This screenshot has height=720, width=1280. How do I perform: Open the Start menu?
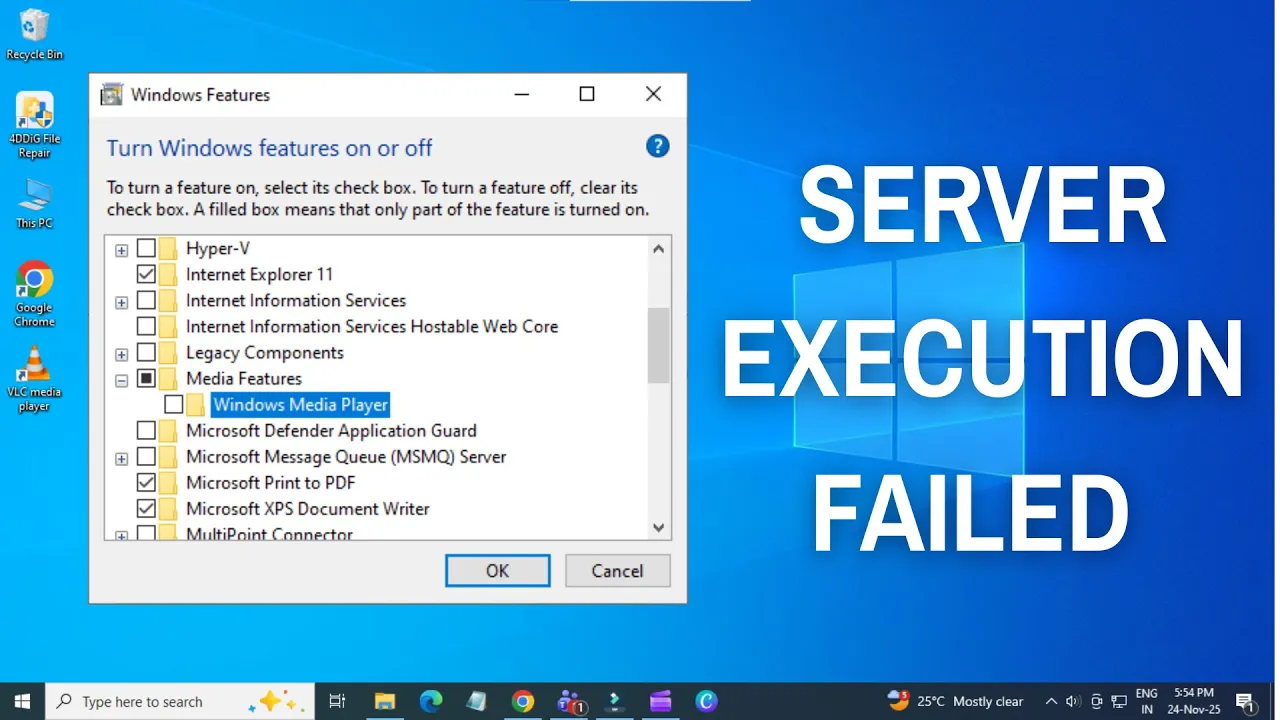click(x=20, y=701)
